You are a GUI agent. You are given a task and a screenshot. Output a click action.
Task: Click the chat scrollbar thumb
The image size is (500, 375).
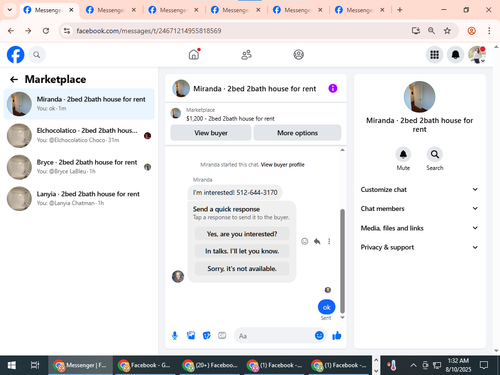[342, 261]
